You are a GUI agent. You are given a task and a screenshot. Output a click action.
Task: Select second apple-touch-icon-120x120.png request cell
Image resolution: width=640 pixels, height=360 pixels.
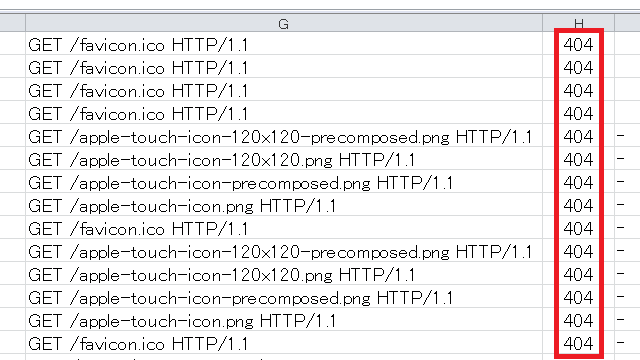(284, 274)
